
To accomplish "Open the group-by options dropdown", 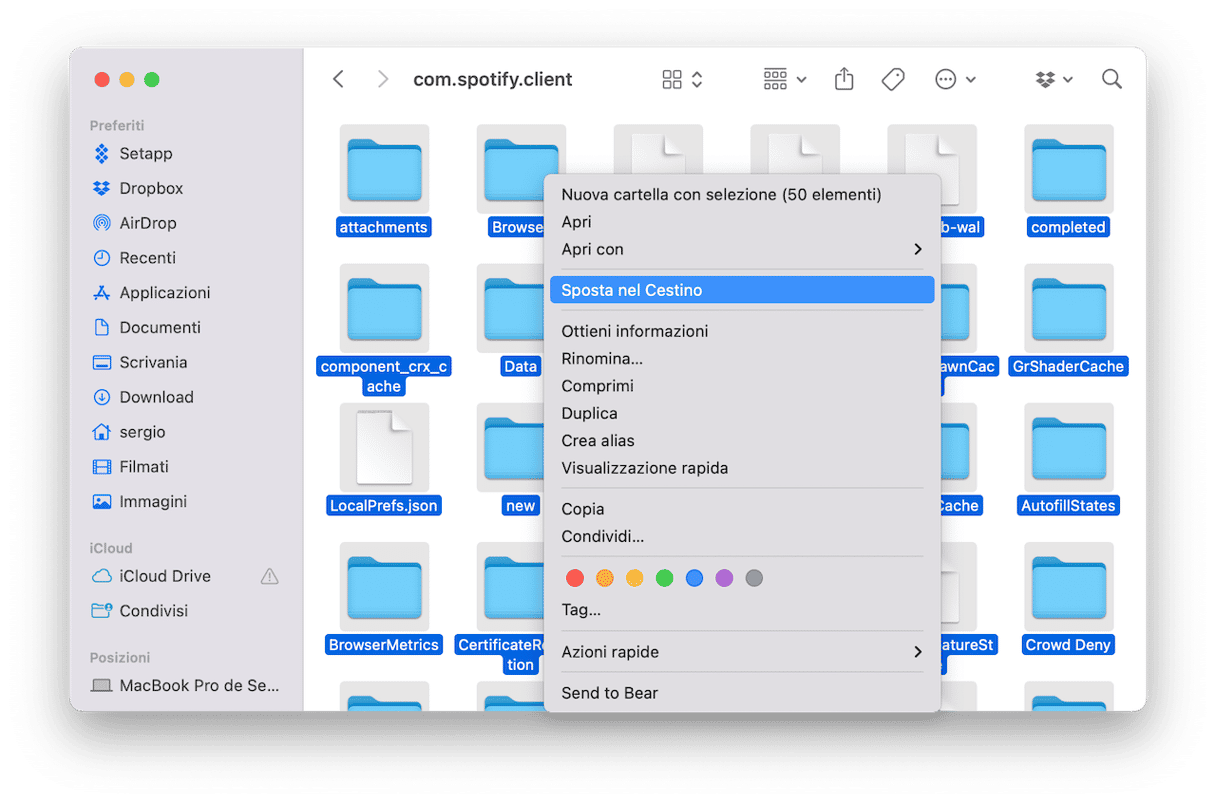I will [785, 79].
